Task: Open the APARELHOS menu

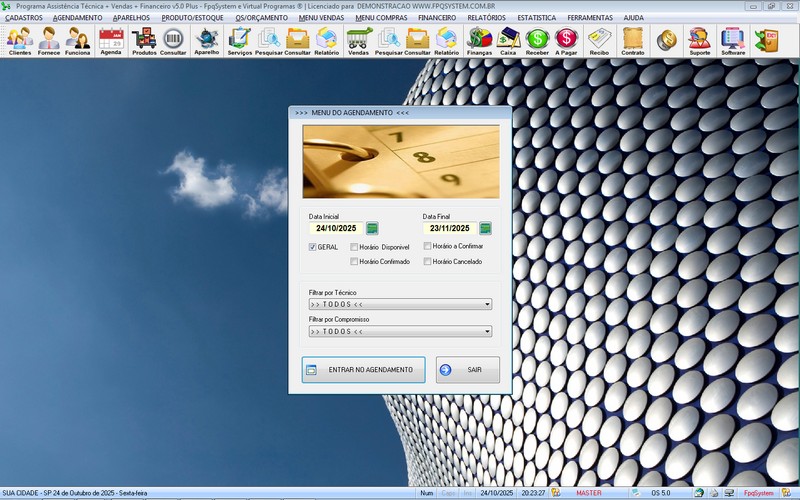Action: click(x=132, y=17)
